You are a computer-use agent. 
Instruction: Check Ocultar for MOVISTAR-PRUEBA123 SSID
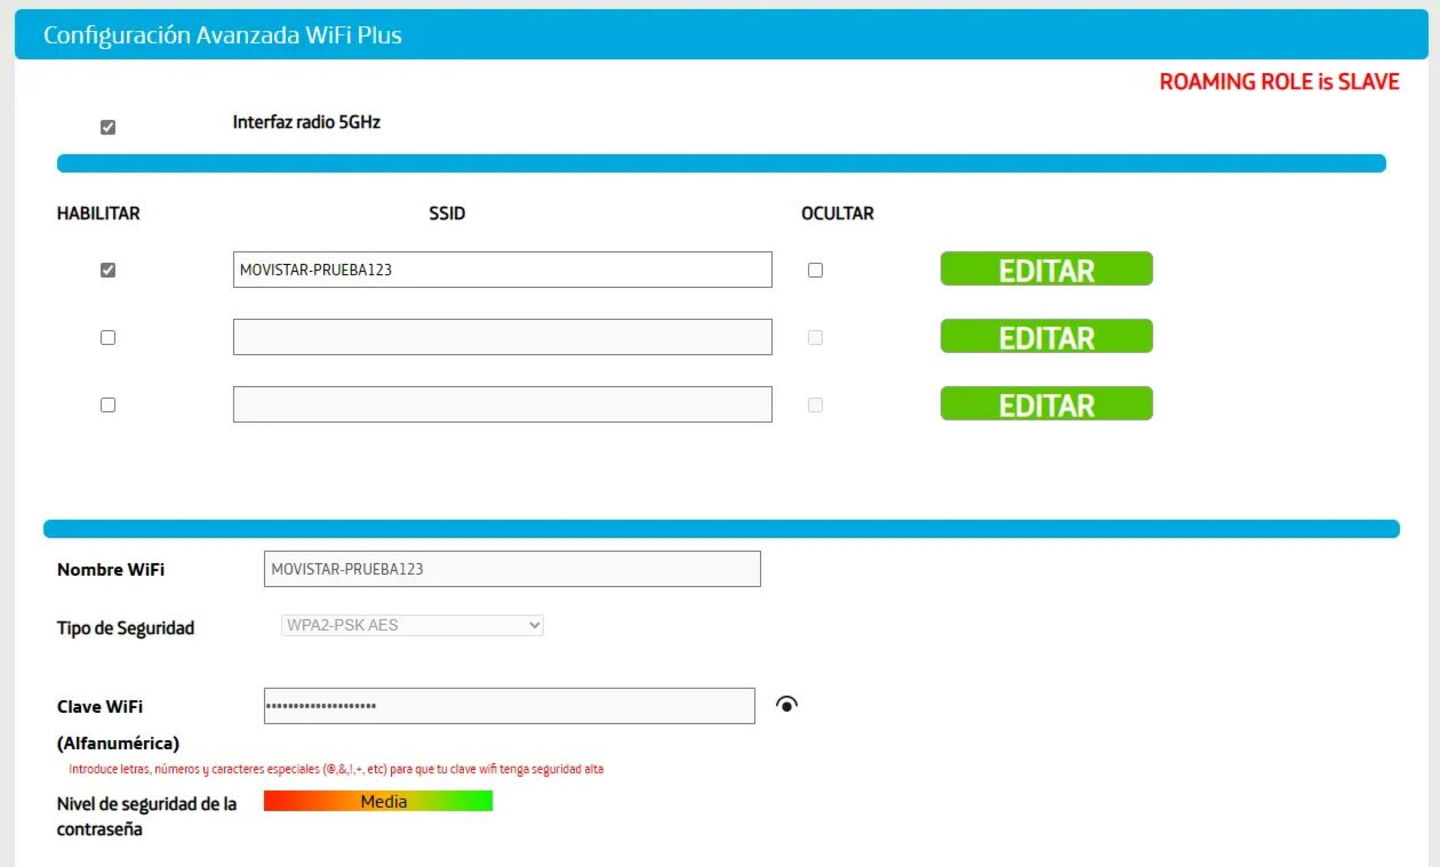815,270
